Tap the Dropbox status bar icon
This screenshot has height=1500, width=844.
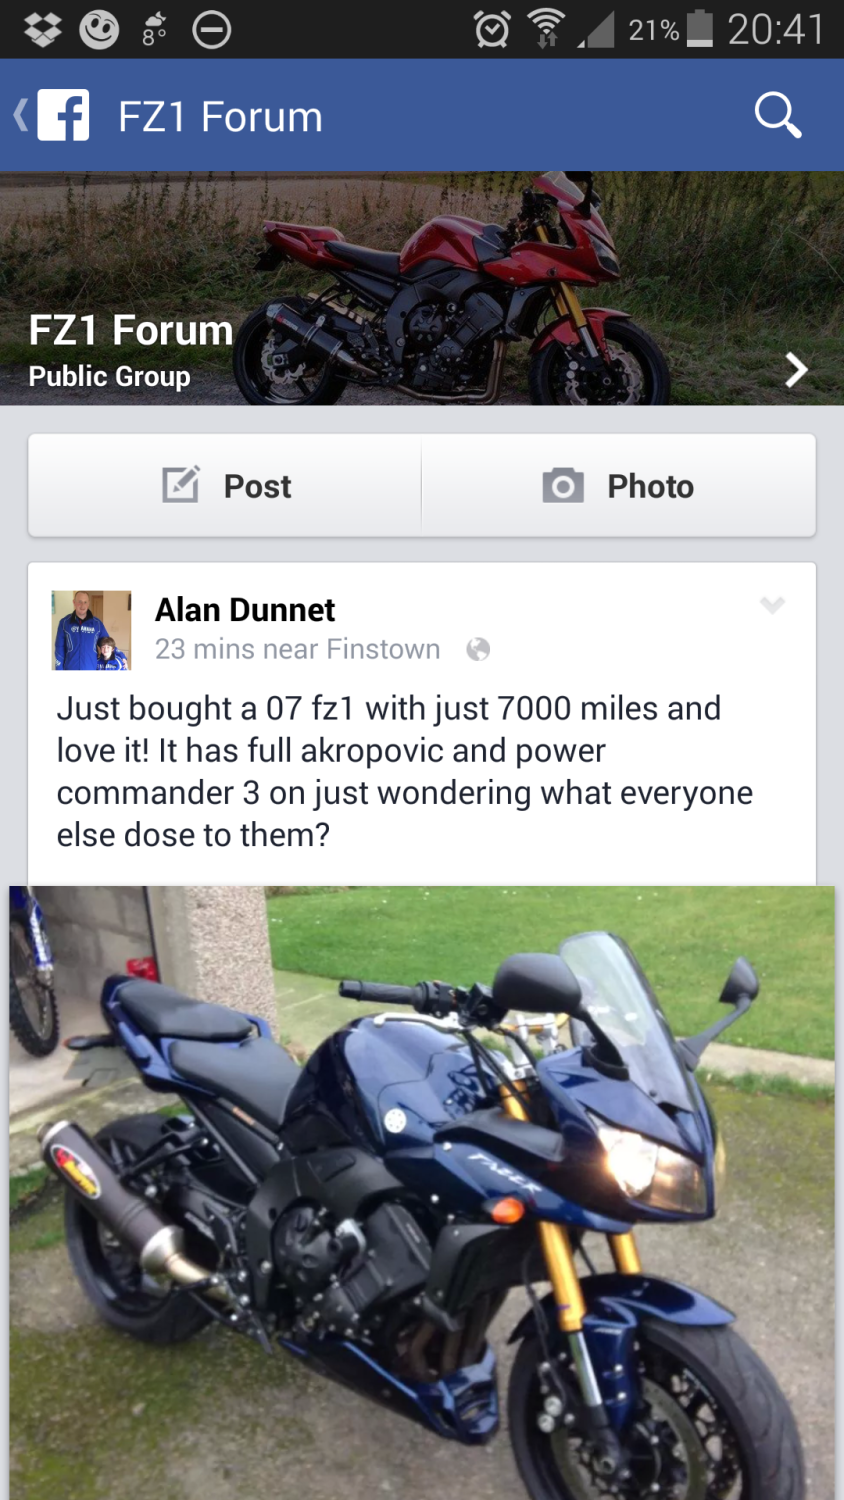point(43,30)
